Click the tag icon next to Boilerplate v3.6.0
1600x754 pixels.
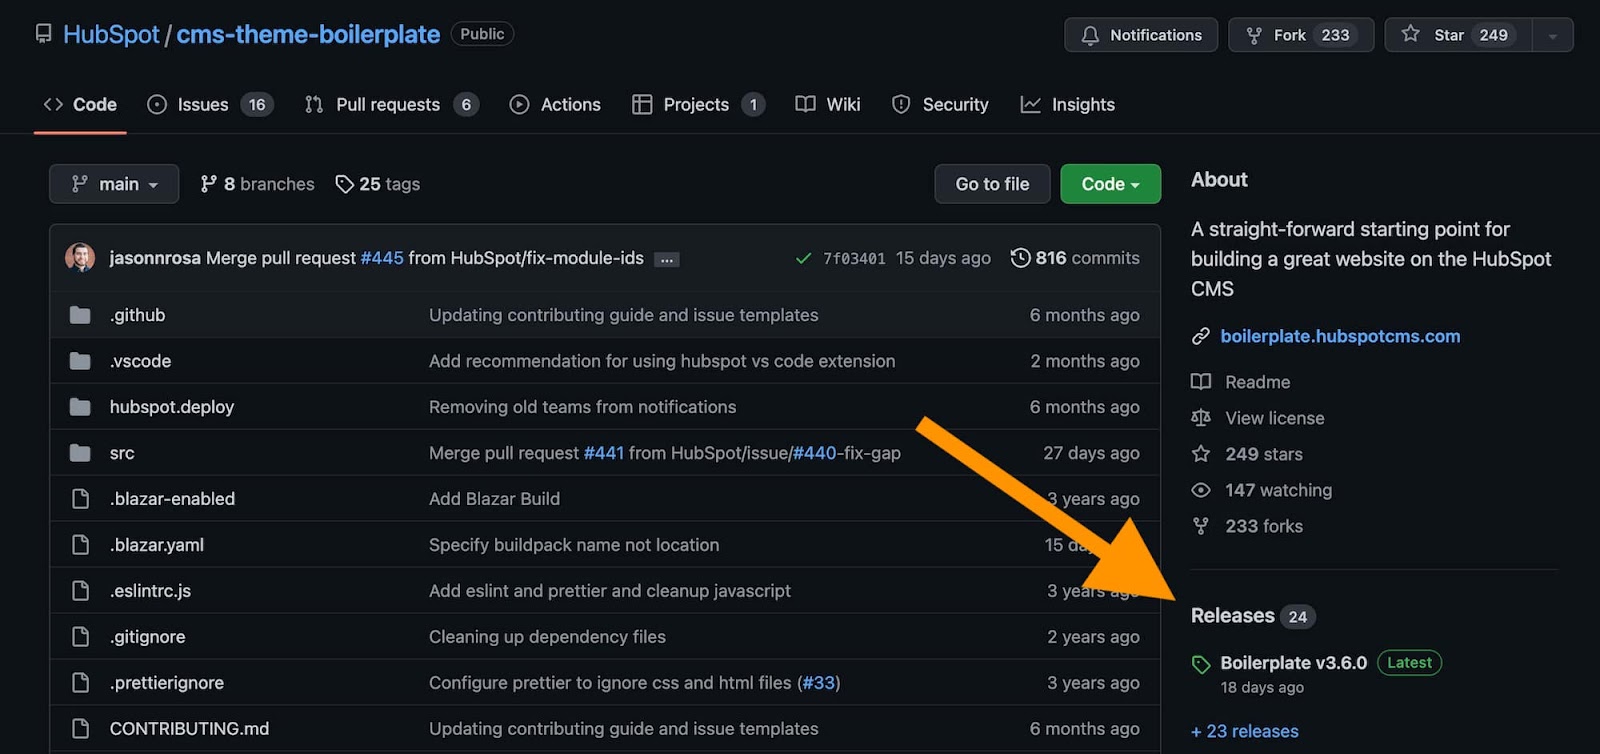tap(1201, 664)
